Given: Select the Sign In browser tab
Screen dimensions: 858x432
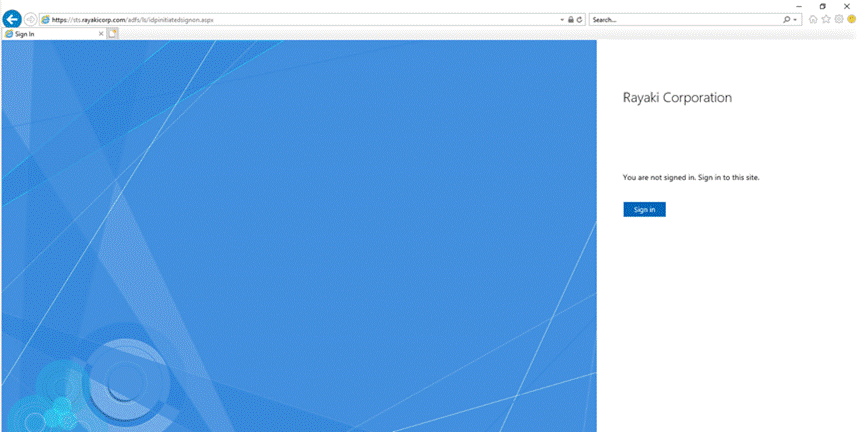Looking at the screenshot, I should pyautogui.click(x=54, y=34).
